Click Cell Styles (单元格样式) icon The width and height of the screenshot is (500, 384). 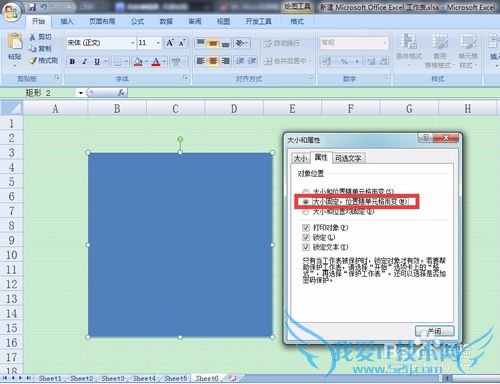tap(468, 41)
